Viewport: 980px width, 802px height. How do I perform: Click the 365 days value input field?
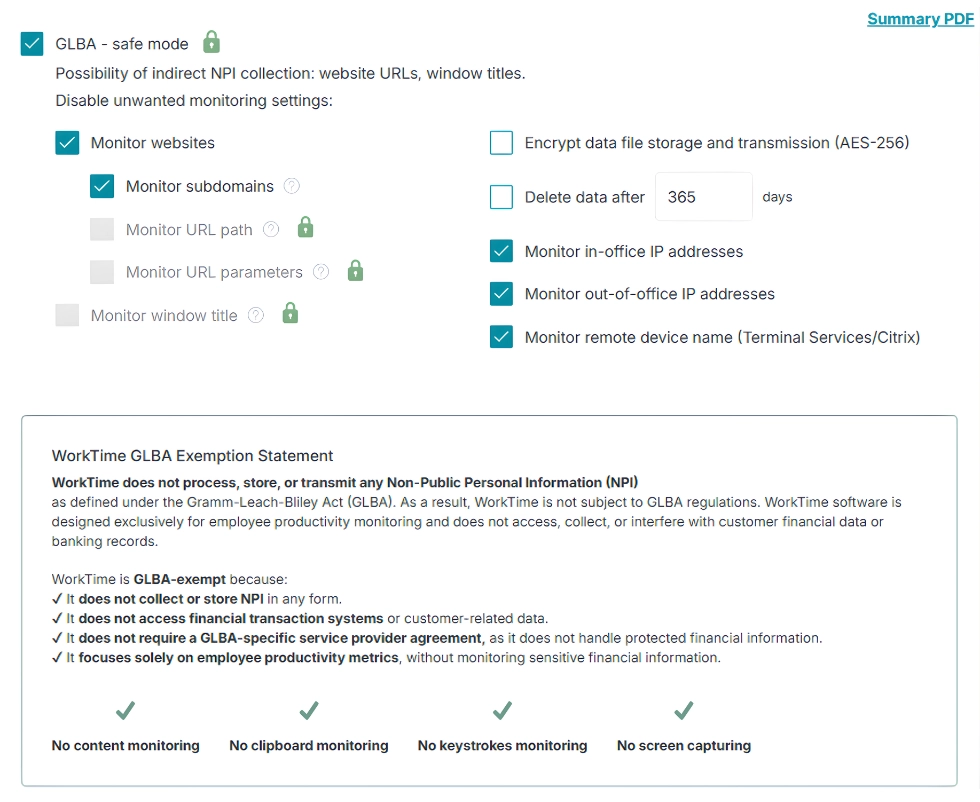(x=703, y=196)
